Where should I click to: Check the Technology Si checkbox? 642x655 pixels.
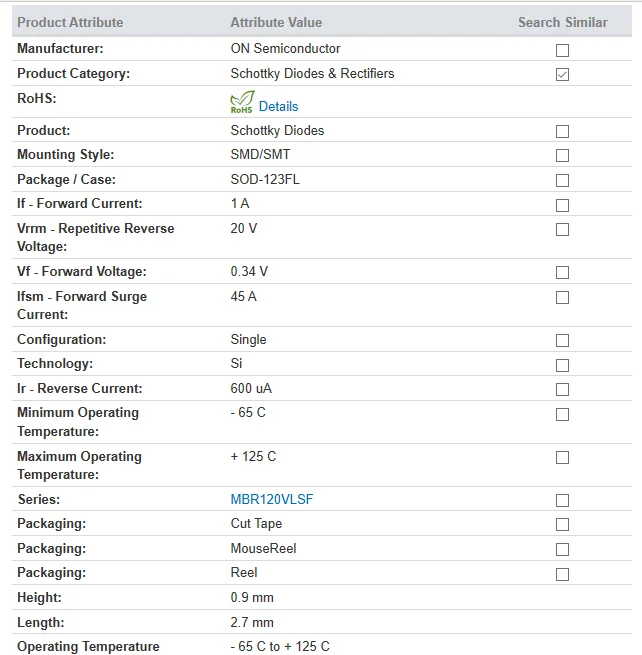pos(562,365)
